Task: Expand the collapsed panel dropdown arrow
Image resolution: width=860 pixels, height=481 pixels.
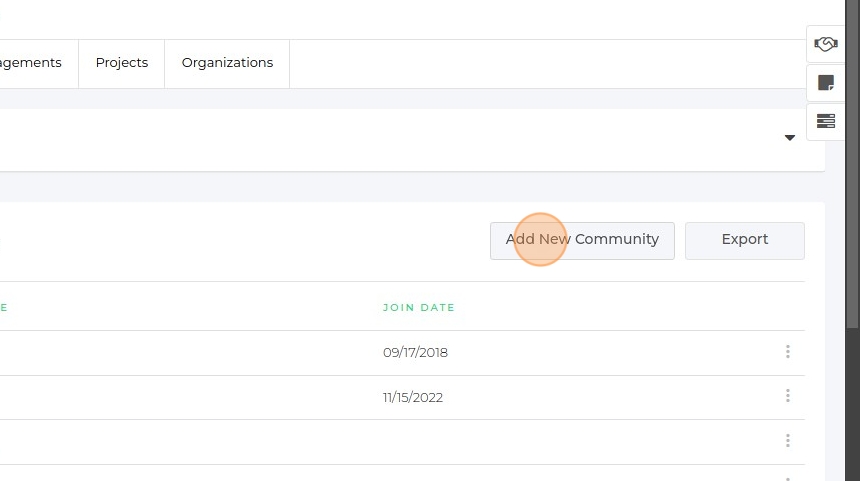Action: (790, 138)
